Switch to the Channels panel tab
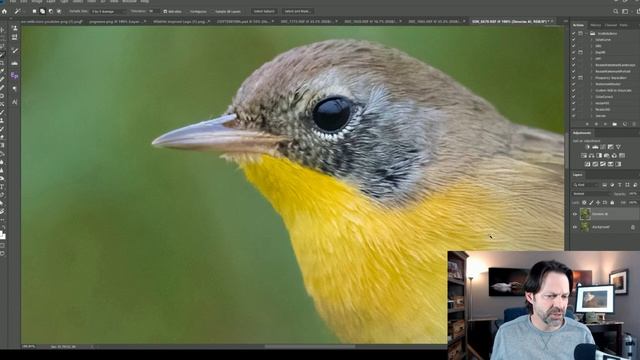Screen dimensions: 640x360 (611, 25)
